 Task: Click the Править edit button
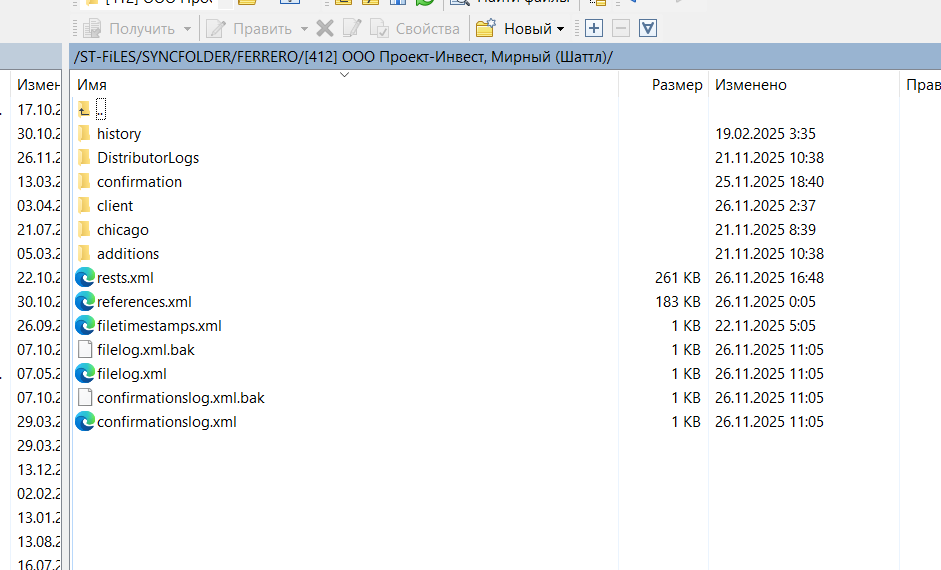click(x=249, y=28)
